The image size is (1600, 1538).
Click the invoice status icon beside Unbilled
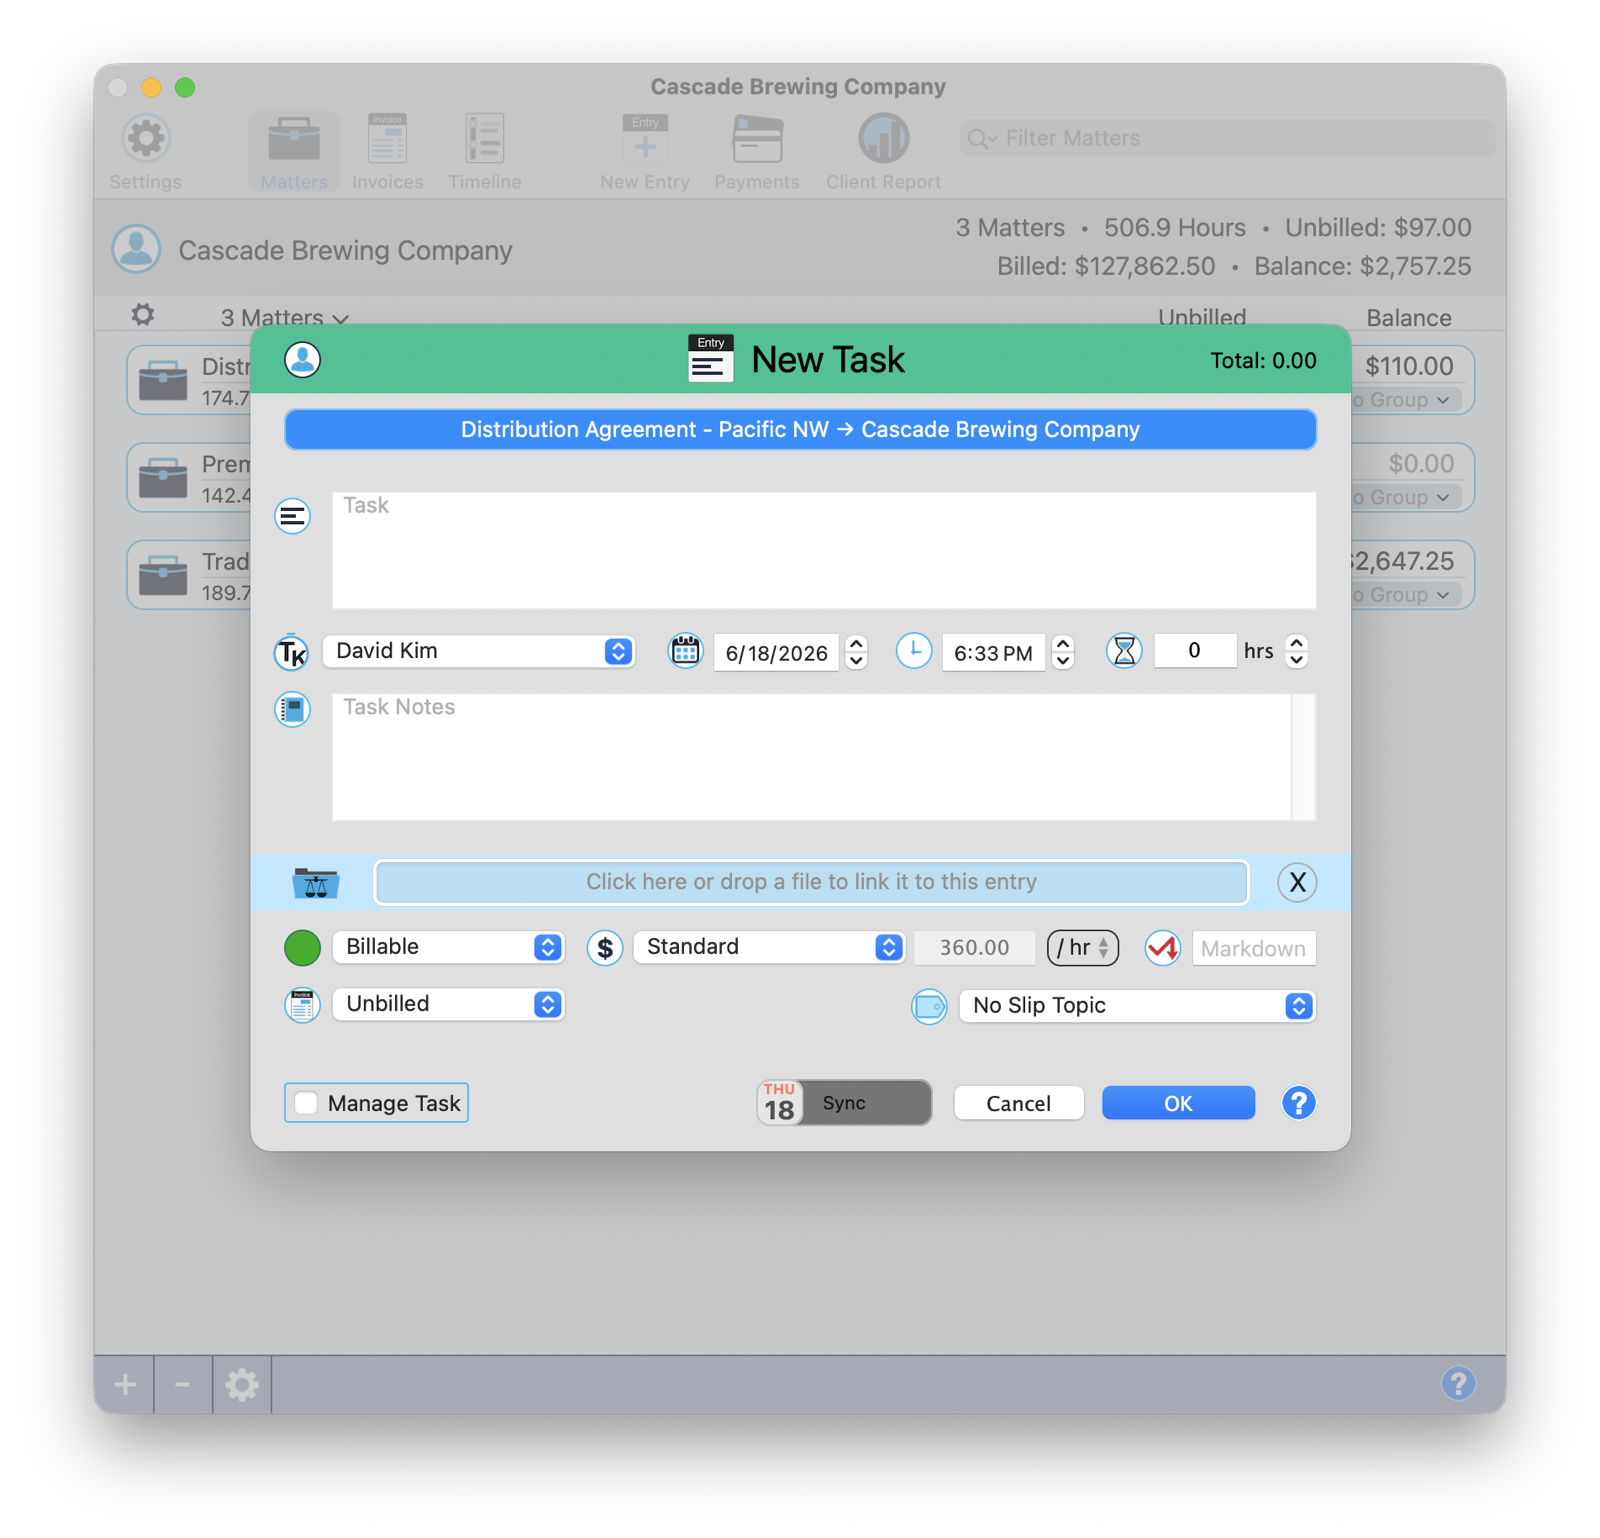302,1005
